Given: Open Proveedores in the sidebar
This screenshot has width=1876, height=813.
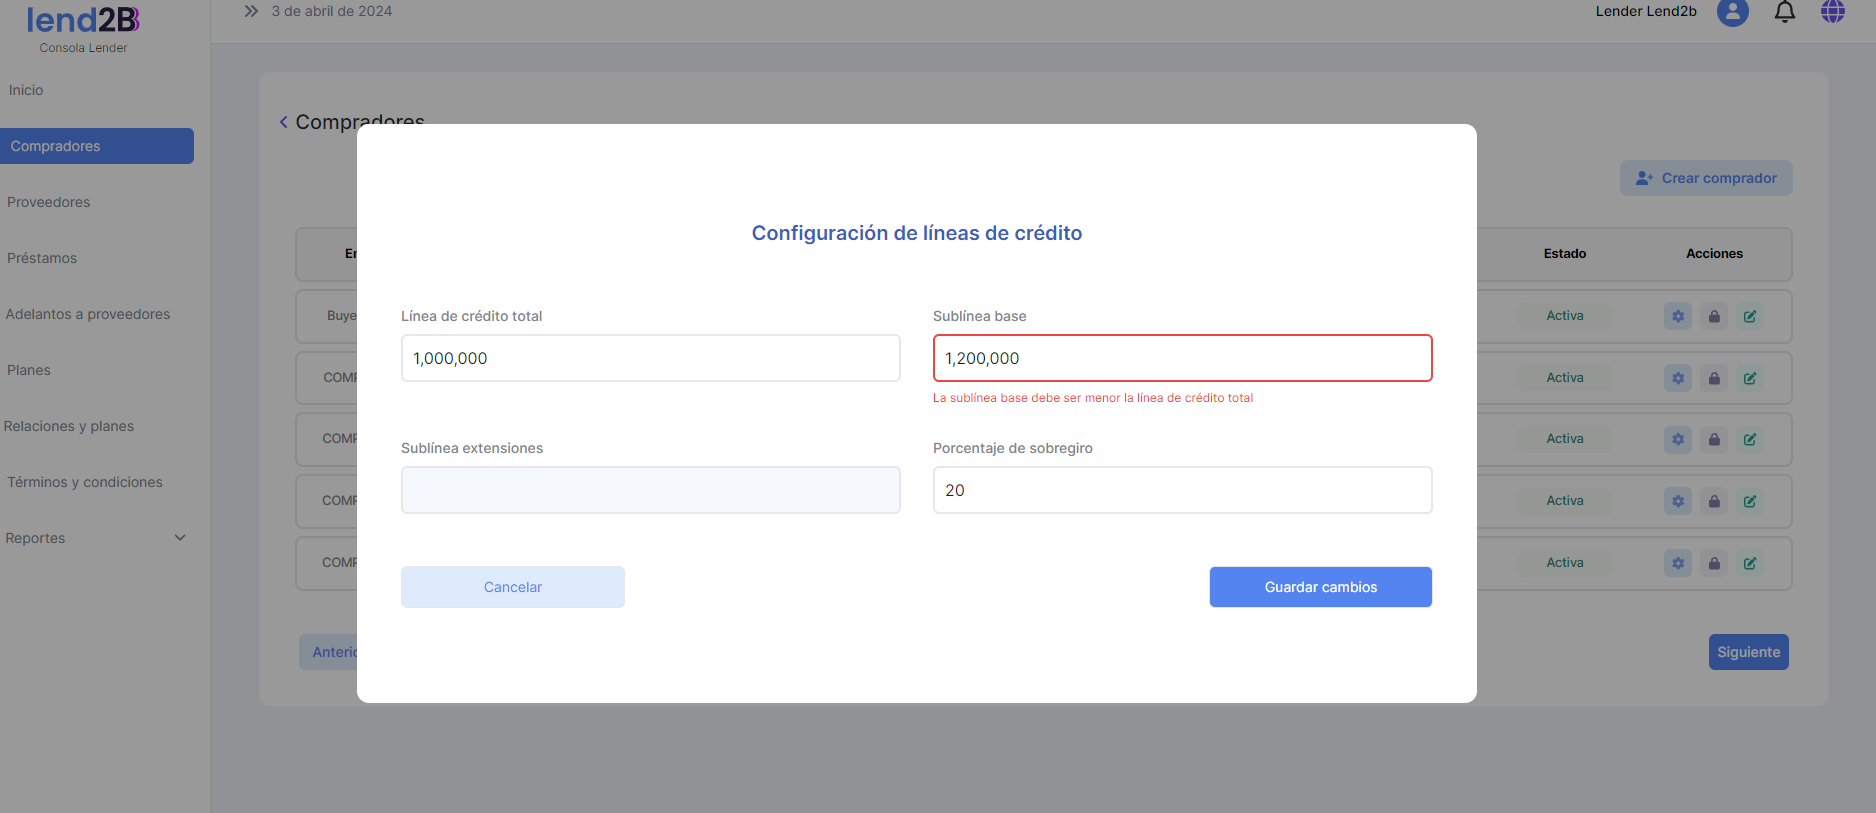Looking at the screenshot, I should (49, 202).
